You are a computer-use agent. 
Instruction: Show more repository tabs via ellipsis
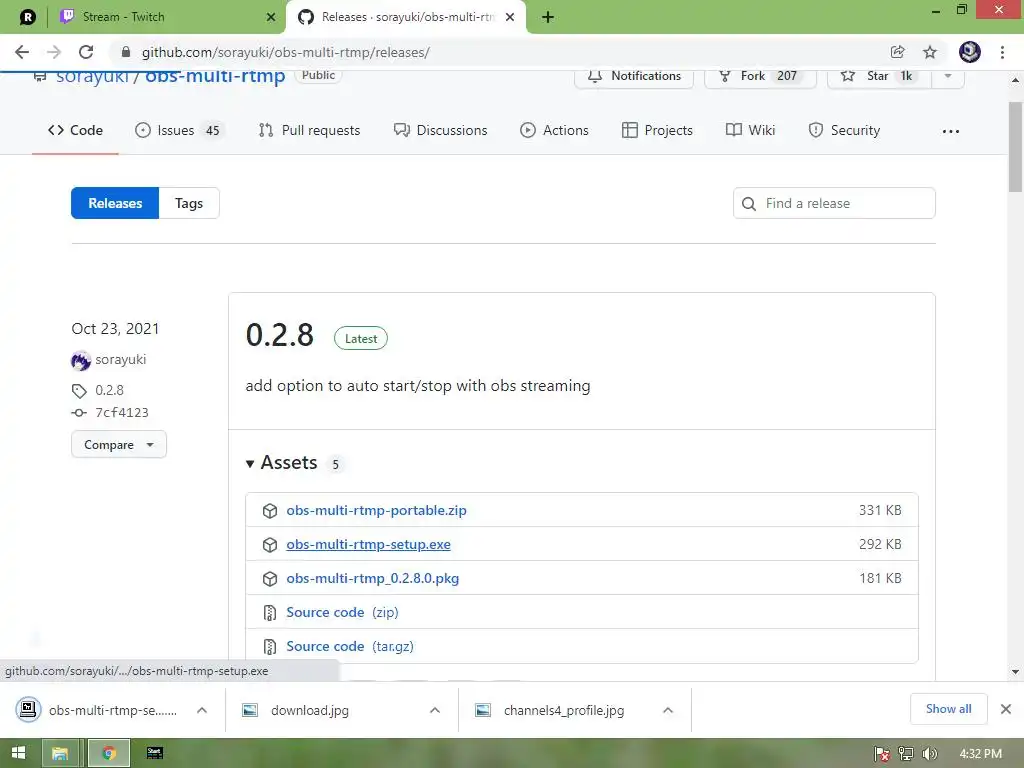click(x=951, y=131)
